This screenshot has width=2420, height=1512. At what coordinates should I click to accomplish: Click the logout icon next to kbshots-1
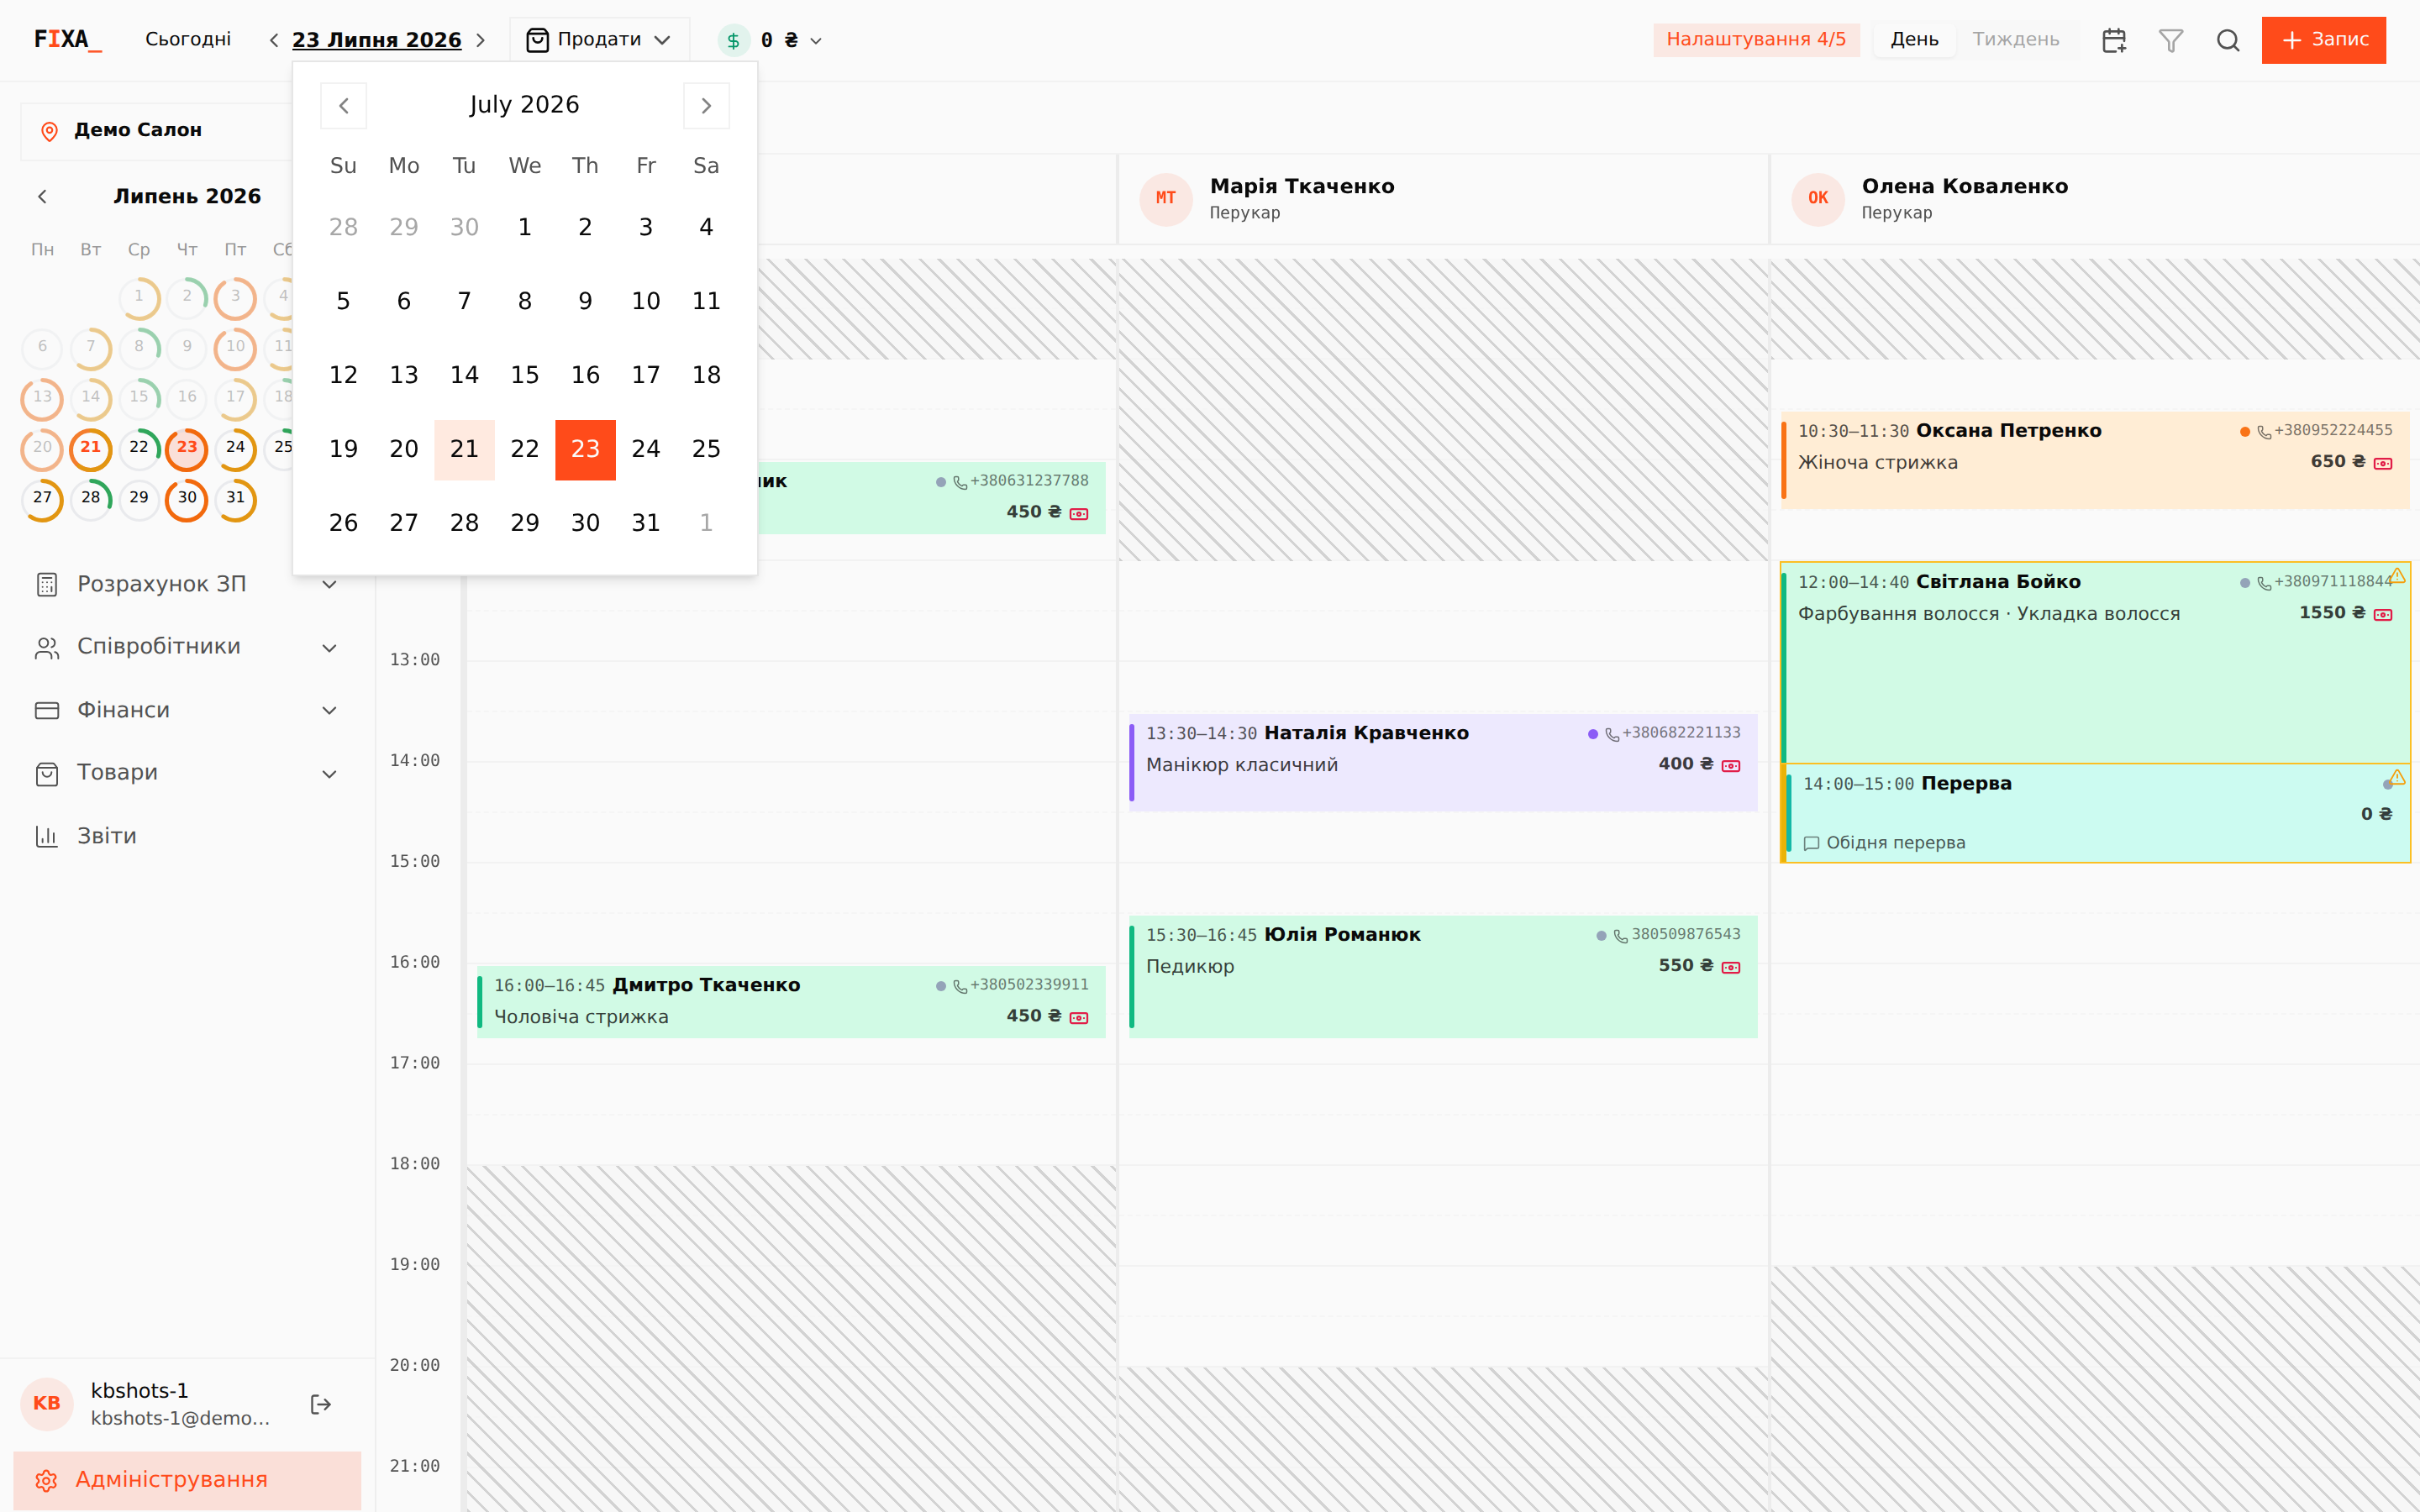pyautogui.click(x=321, y=1405)
